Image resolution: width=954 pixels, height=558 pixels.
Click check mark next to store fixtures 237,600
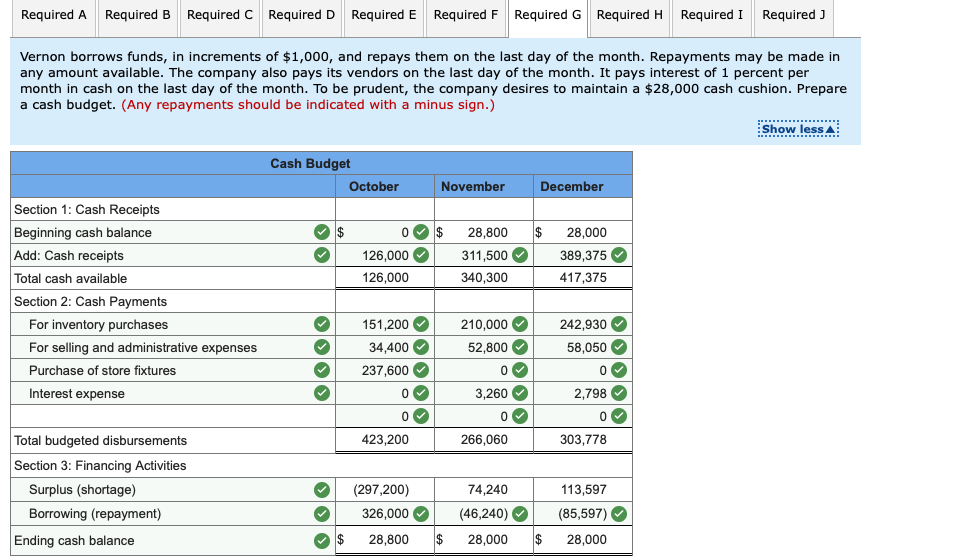[x=420, y=370]
